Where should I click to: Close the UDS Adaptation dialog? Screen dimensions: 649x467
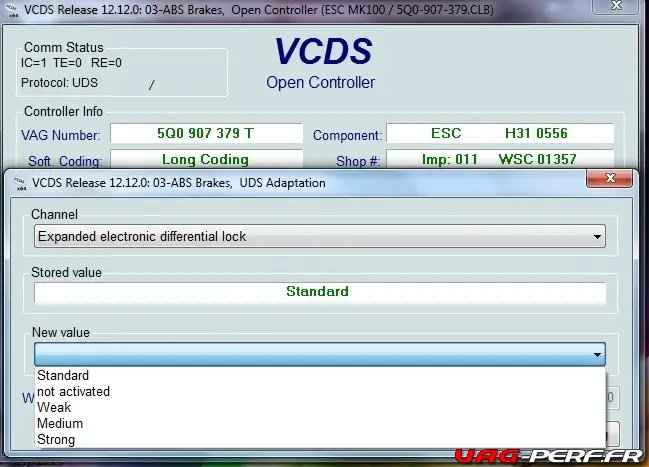(x=609, y=178)
